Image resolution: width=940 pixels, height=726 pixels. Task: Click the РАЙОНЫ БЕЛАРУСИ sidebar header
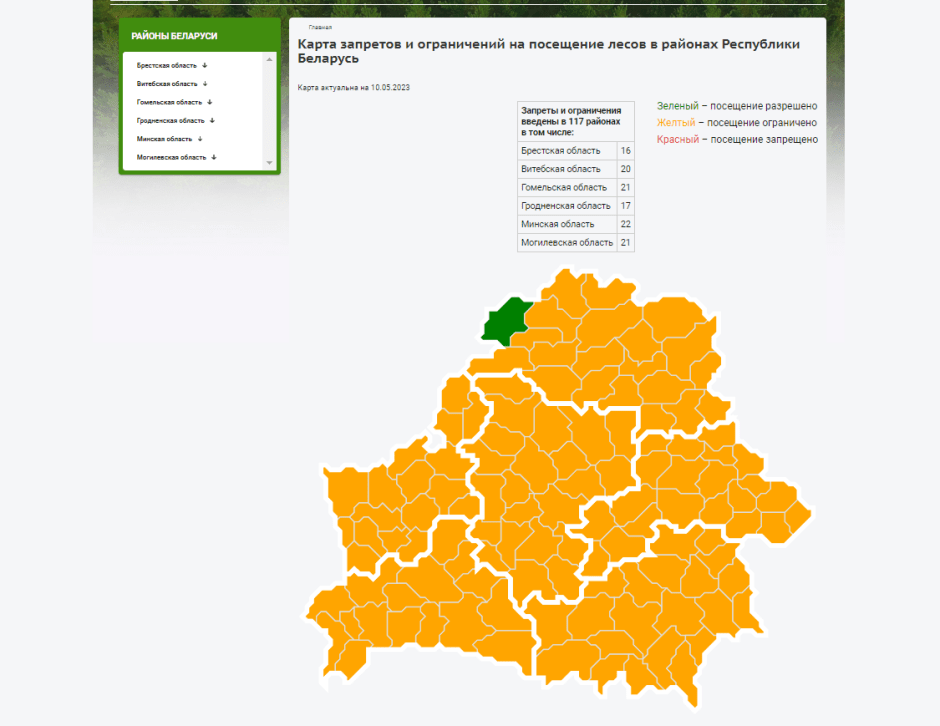point(174,36)
